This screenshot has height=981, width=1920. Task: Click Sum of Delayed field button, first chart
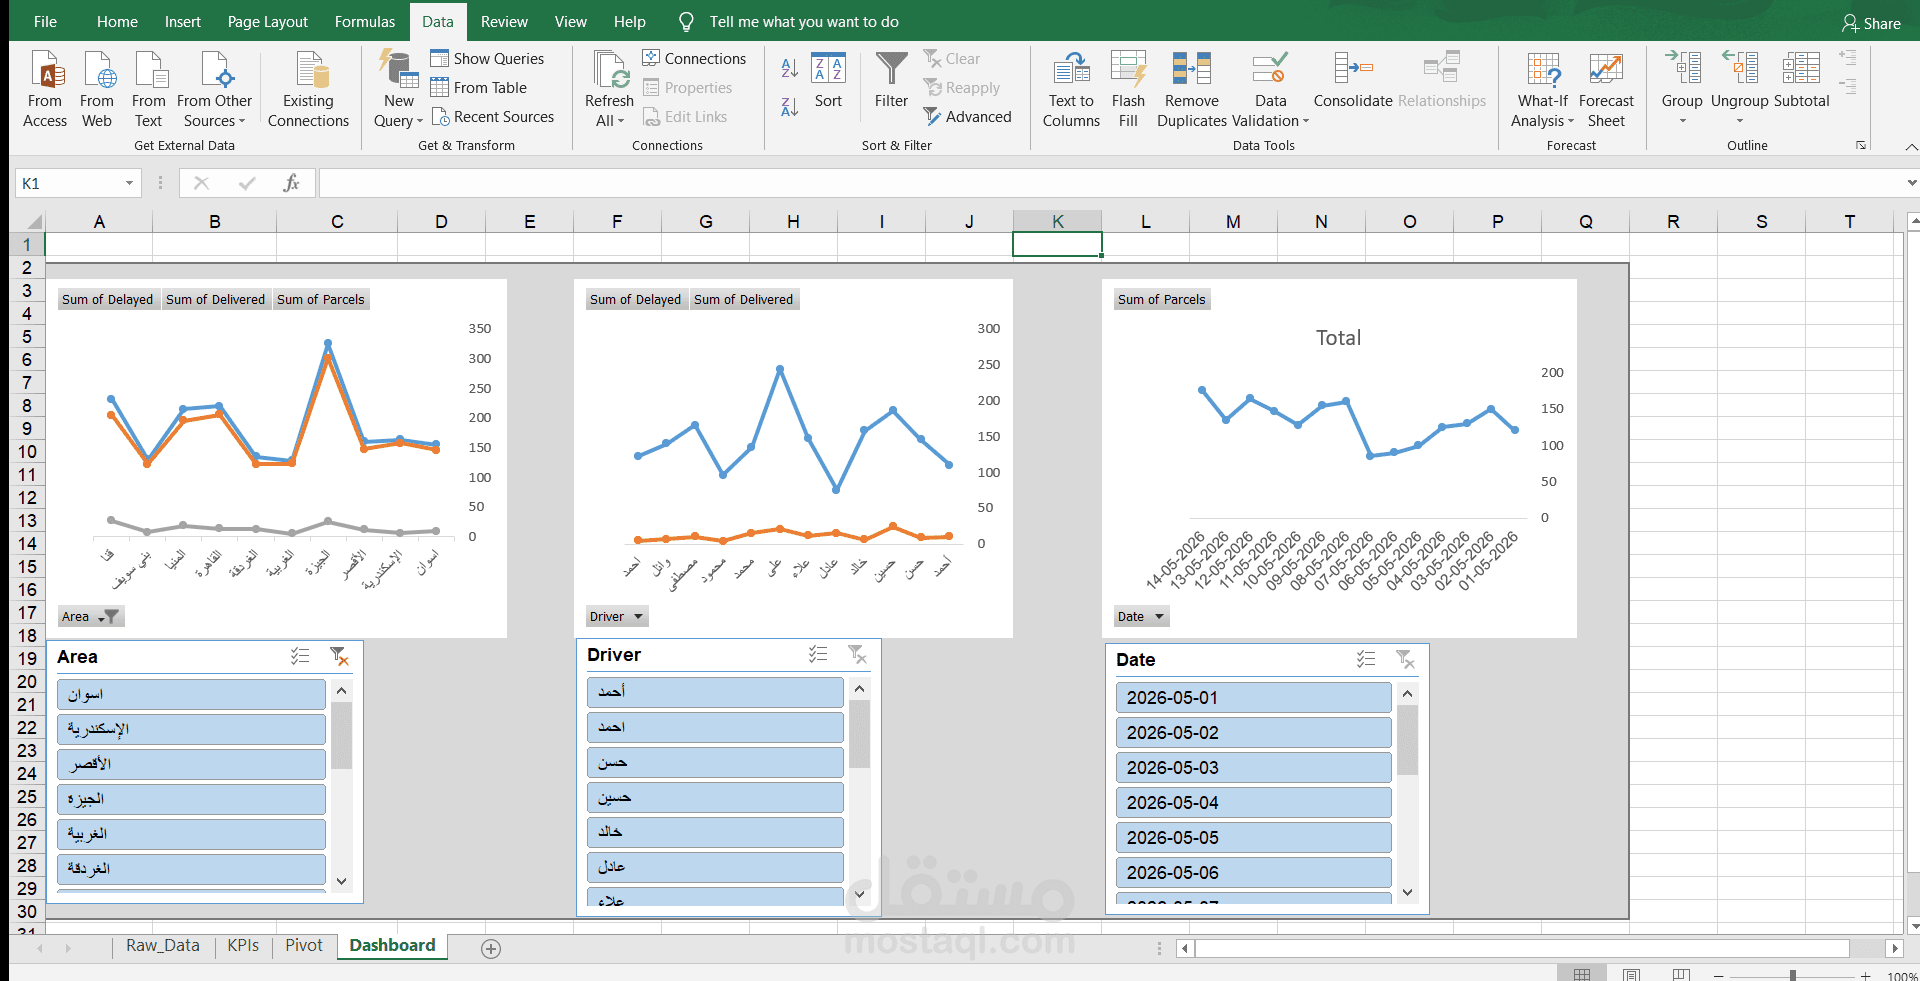[107, 300]
